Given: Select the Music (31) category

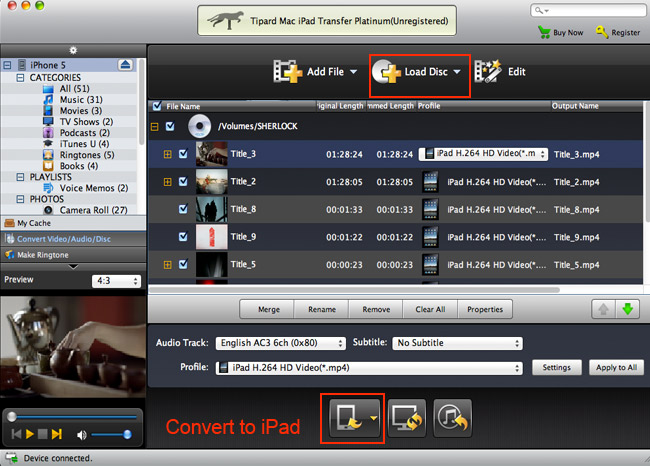Looking at the screenshot, I should 81,100.
